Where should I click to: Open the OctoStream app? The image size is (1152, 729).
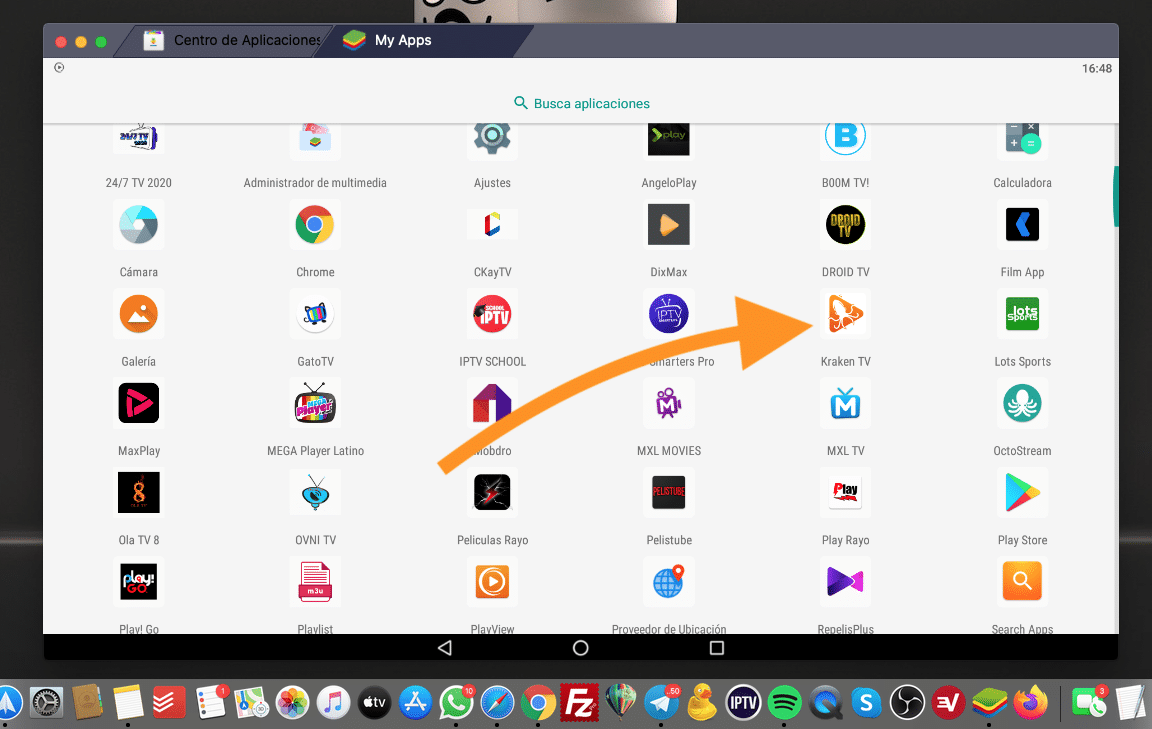[1022, 403]
